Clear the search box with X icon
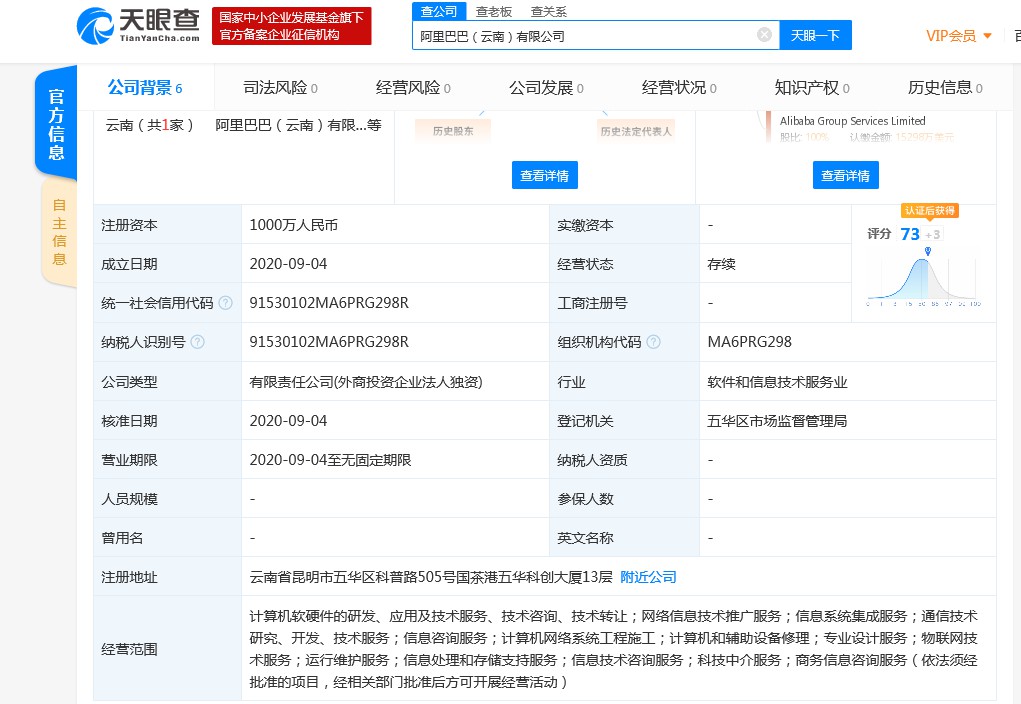The width and height of the screenshot is (1021, 704). (764, 35)
